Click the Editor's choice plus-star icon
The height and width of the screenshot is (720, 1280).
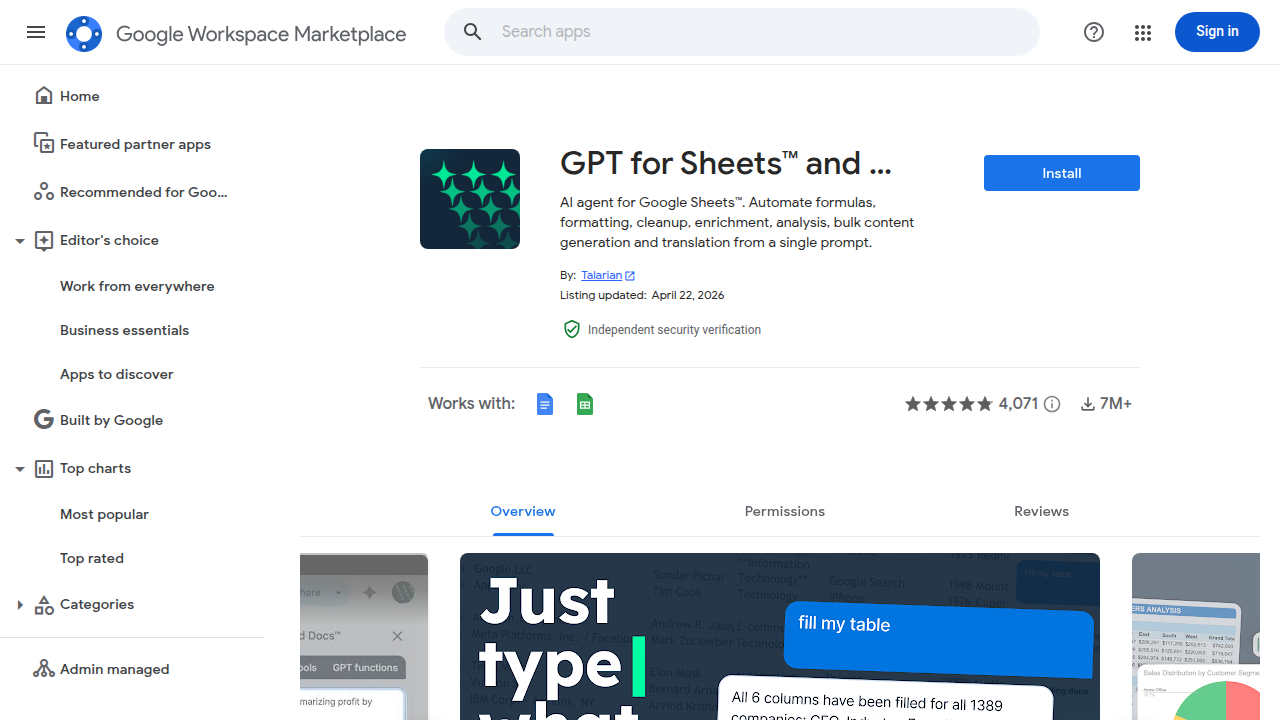click(43, 240)
